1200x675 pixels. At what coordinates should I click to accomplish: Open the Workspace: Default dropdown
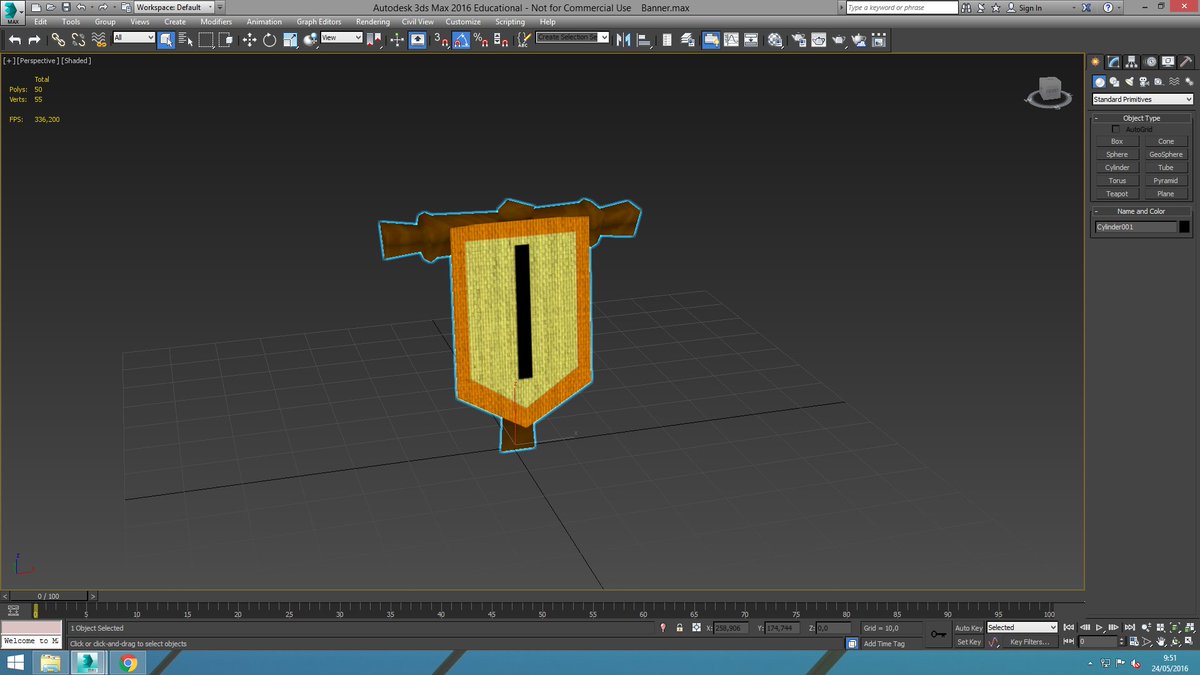(173, 7)
